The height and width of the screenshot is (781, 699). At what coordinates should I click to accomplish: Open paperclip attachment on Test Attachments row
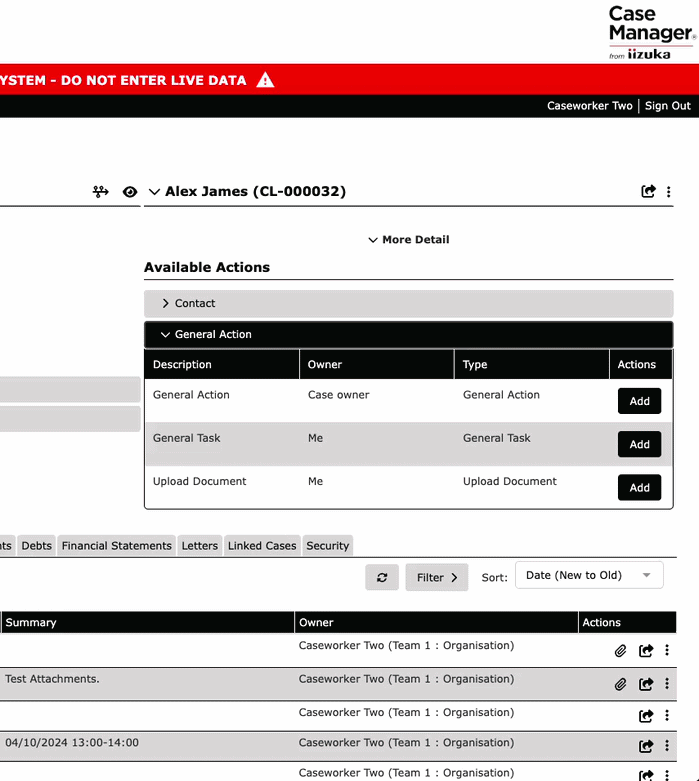620,684
